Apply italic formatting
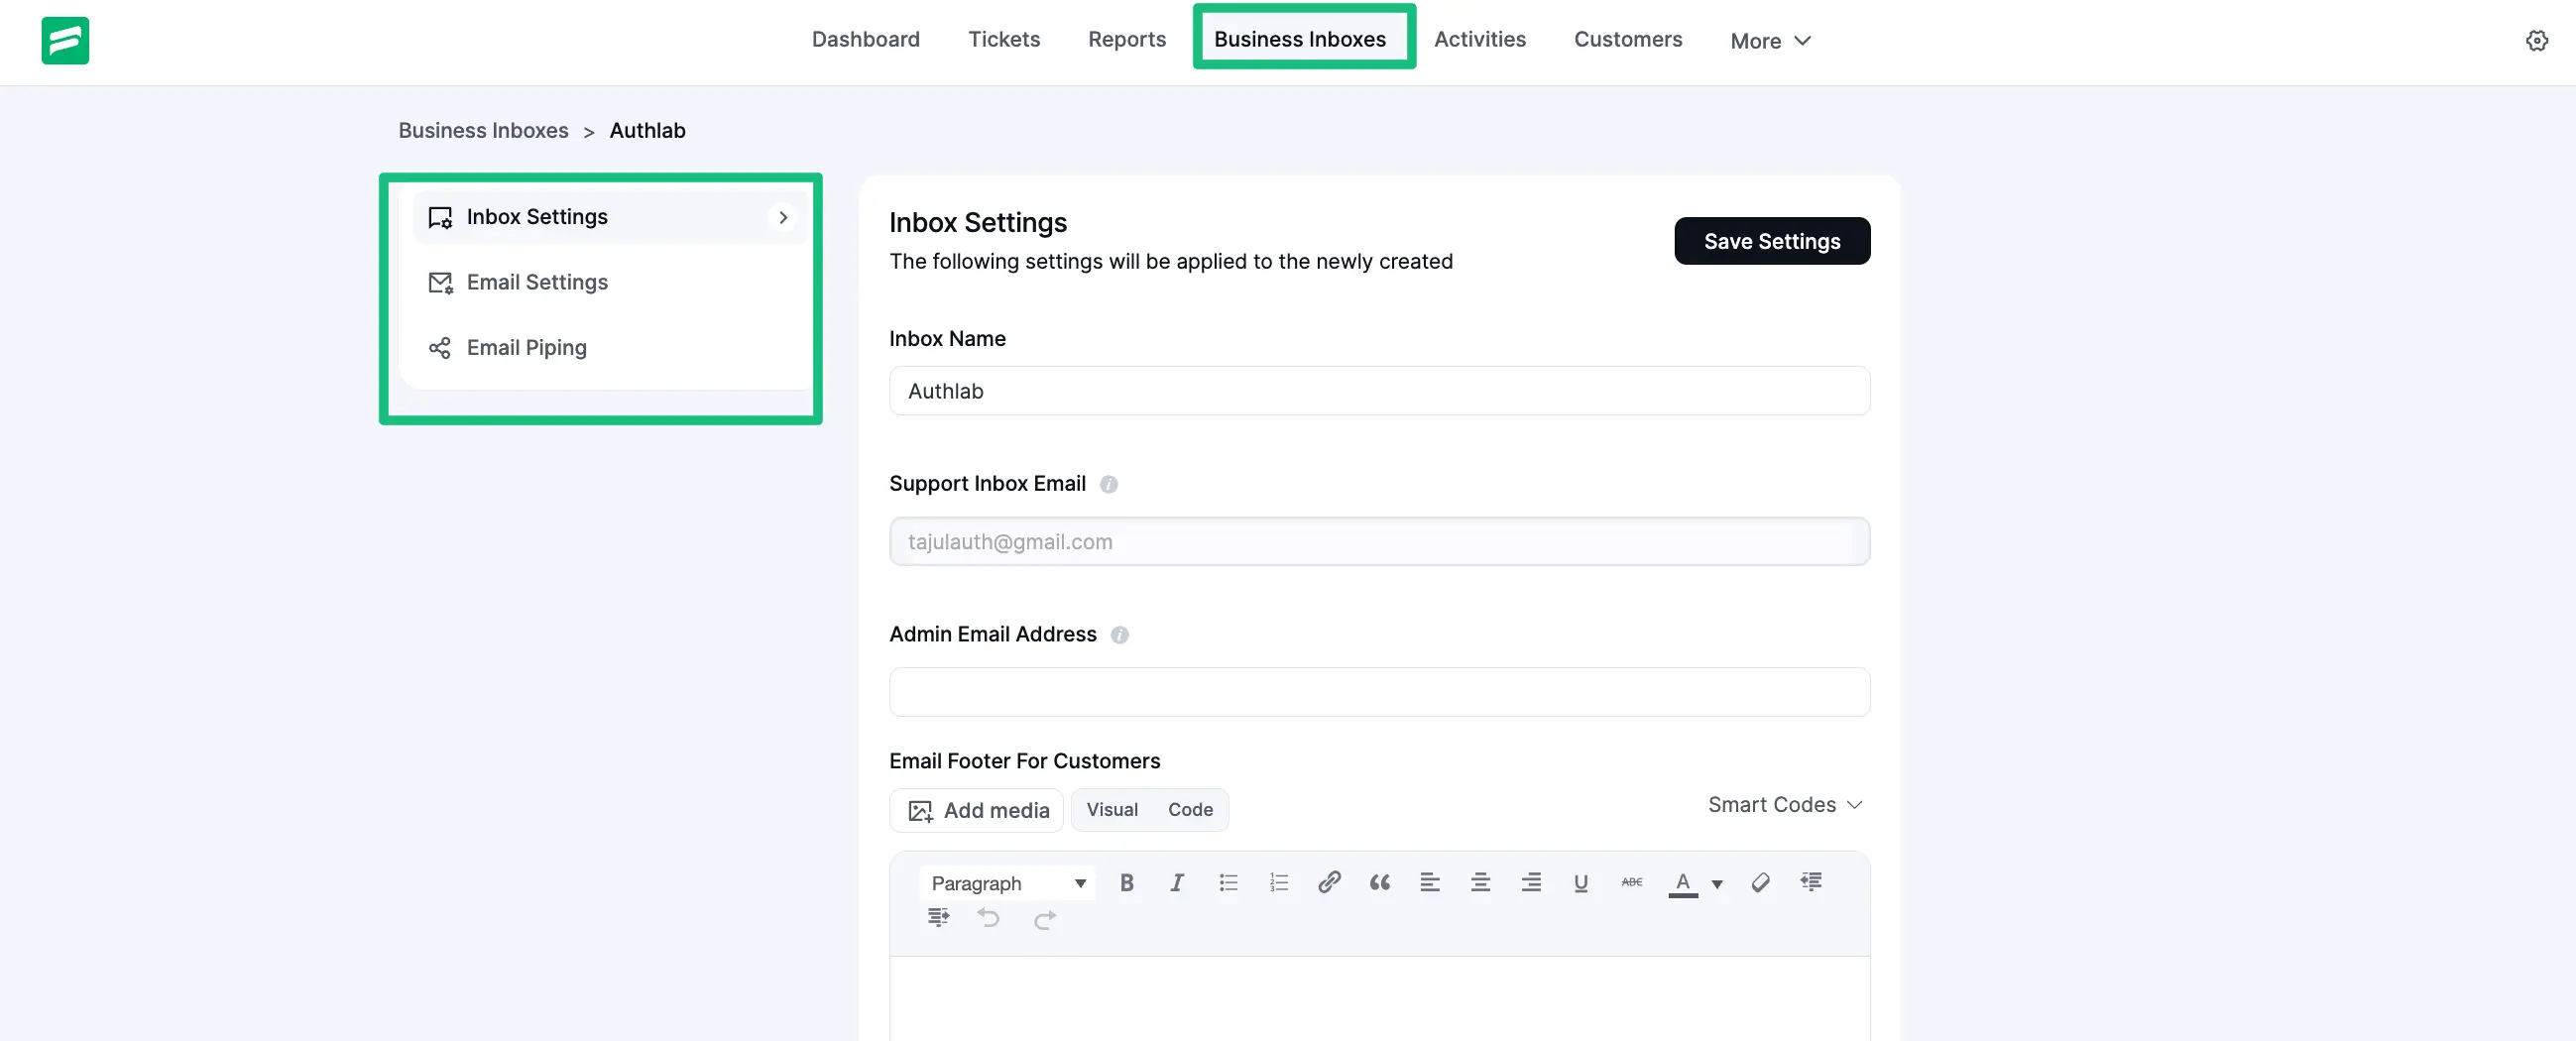The image size is (2576, 1041). click(x=1177, y=883)
